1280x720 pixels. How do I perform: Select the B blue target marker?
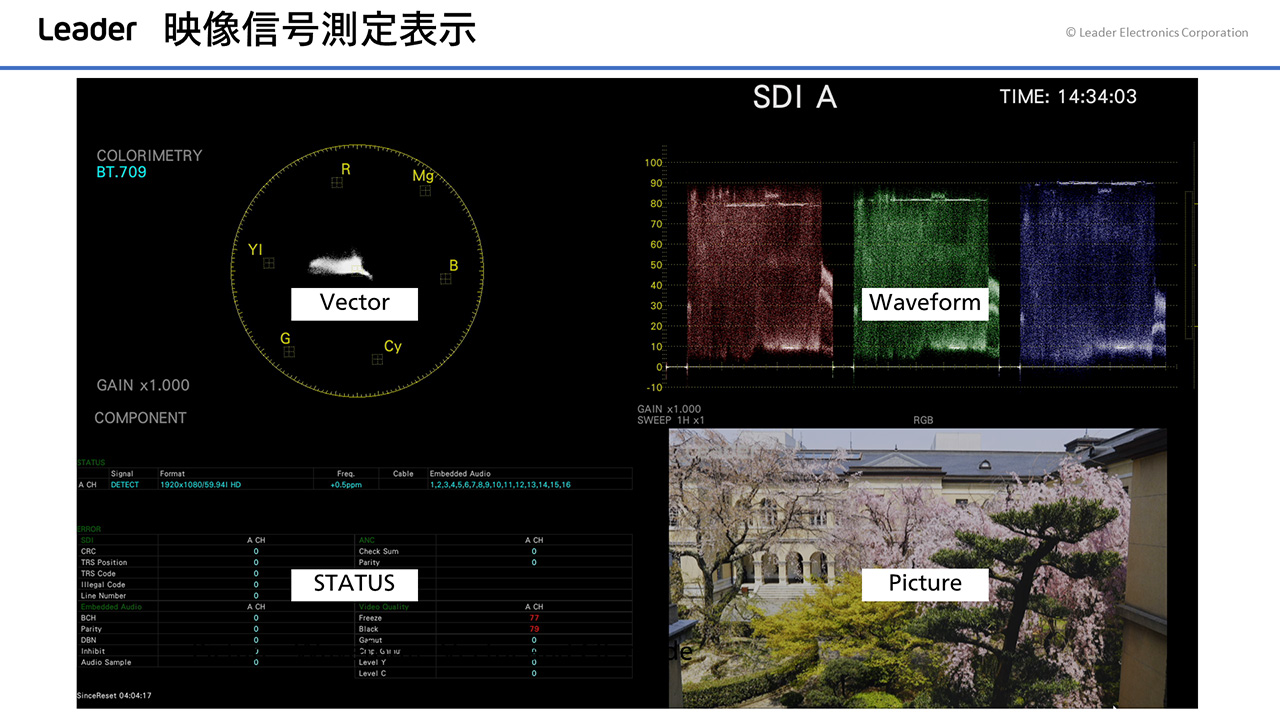point(446,279)
